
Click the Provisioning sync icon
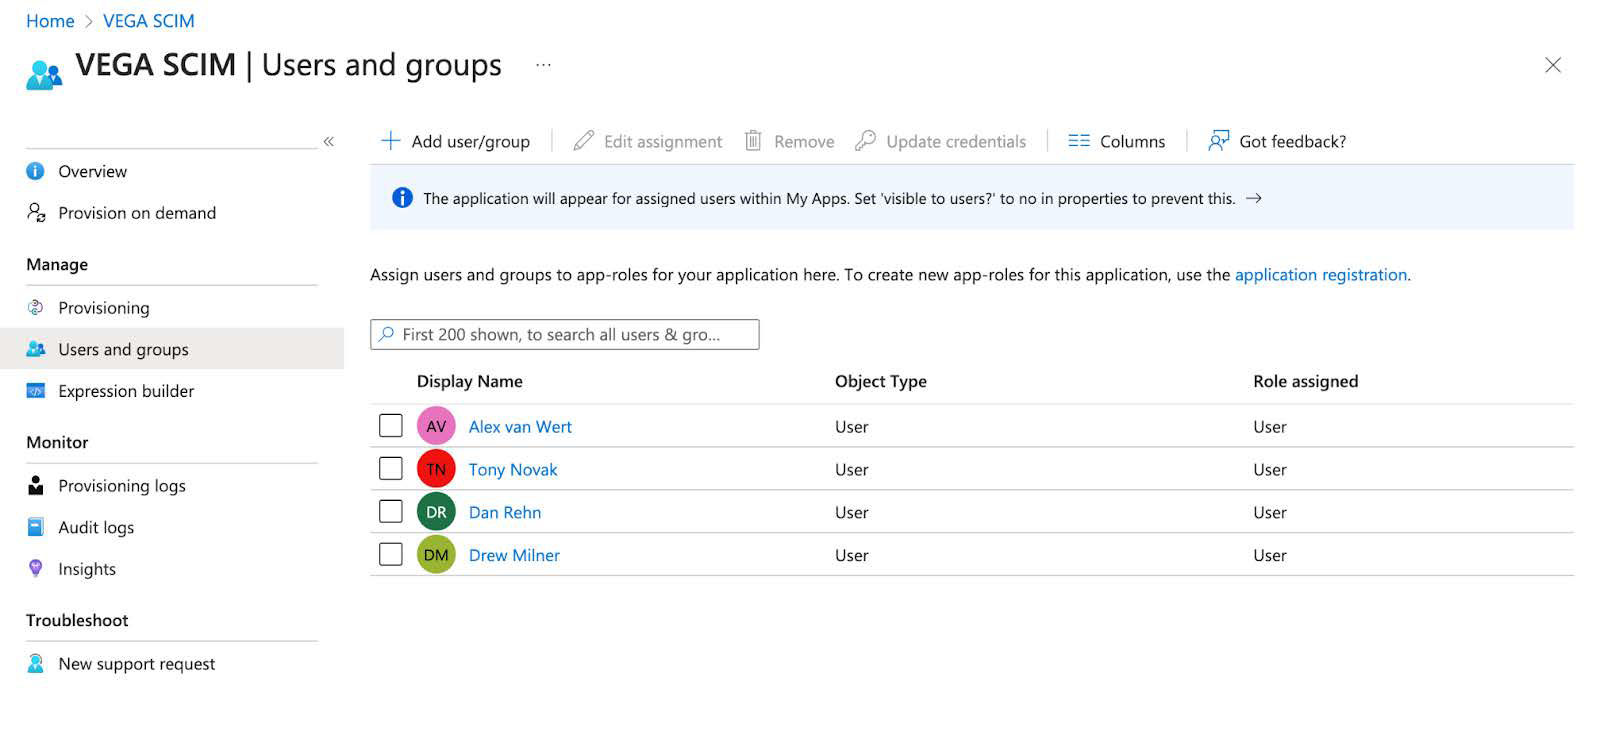(x=35, y=307)
